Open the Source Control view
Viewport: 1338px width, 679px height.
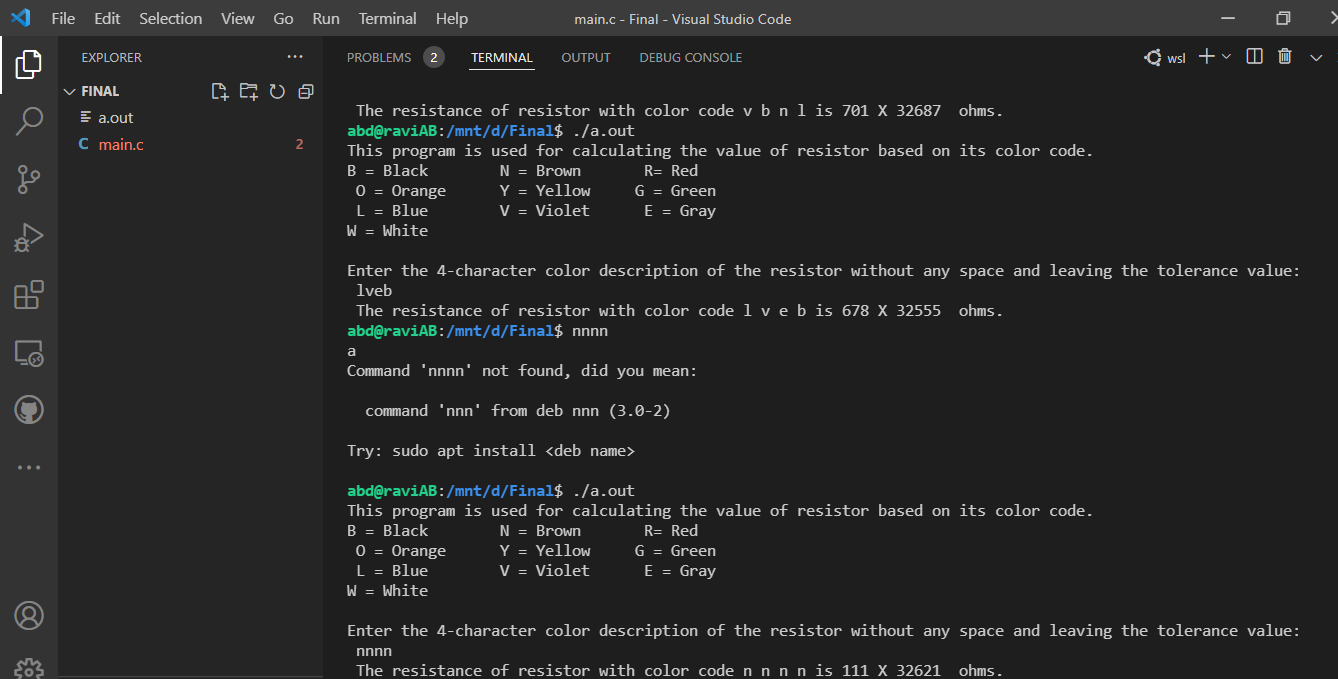pyautogui.click(x=29, y=180)
